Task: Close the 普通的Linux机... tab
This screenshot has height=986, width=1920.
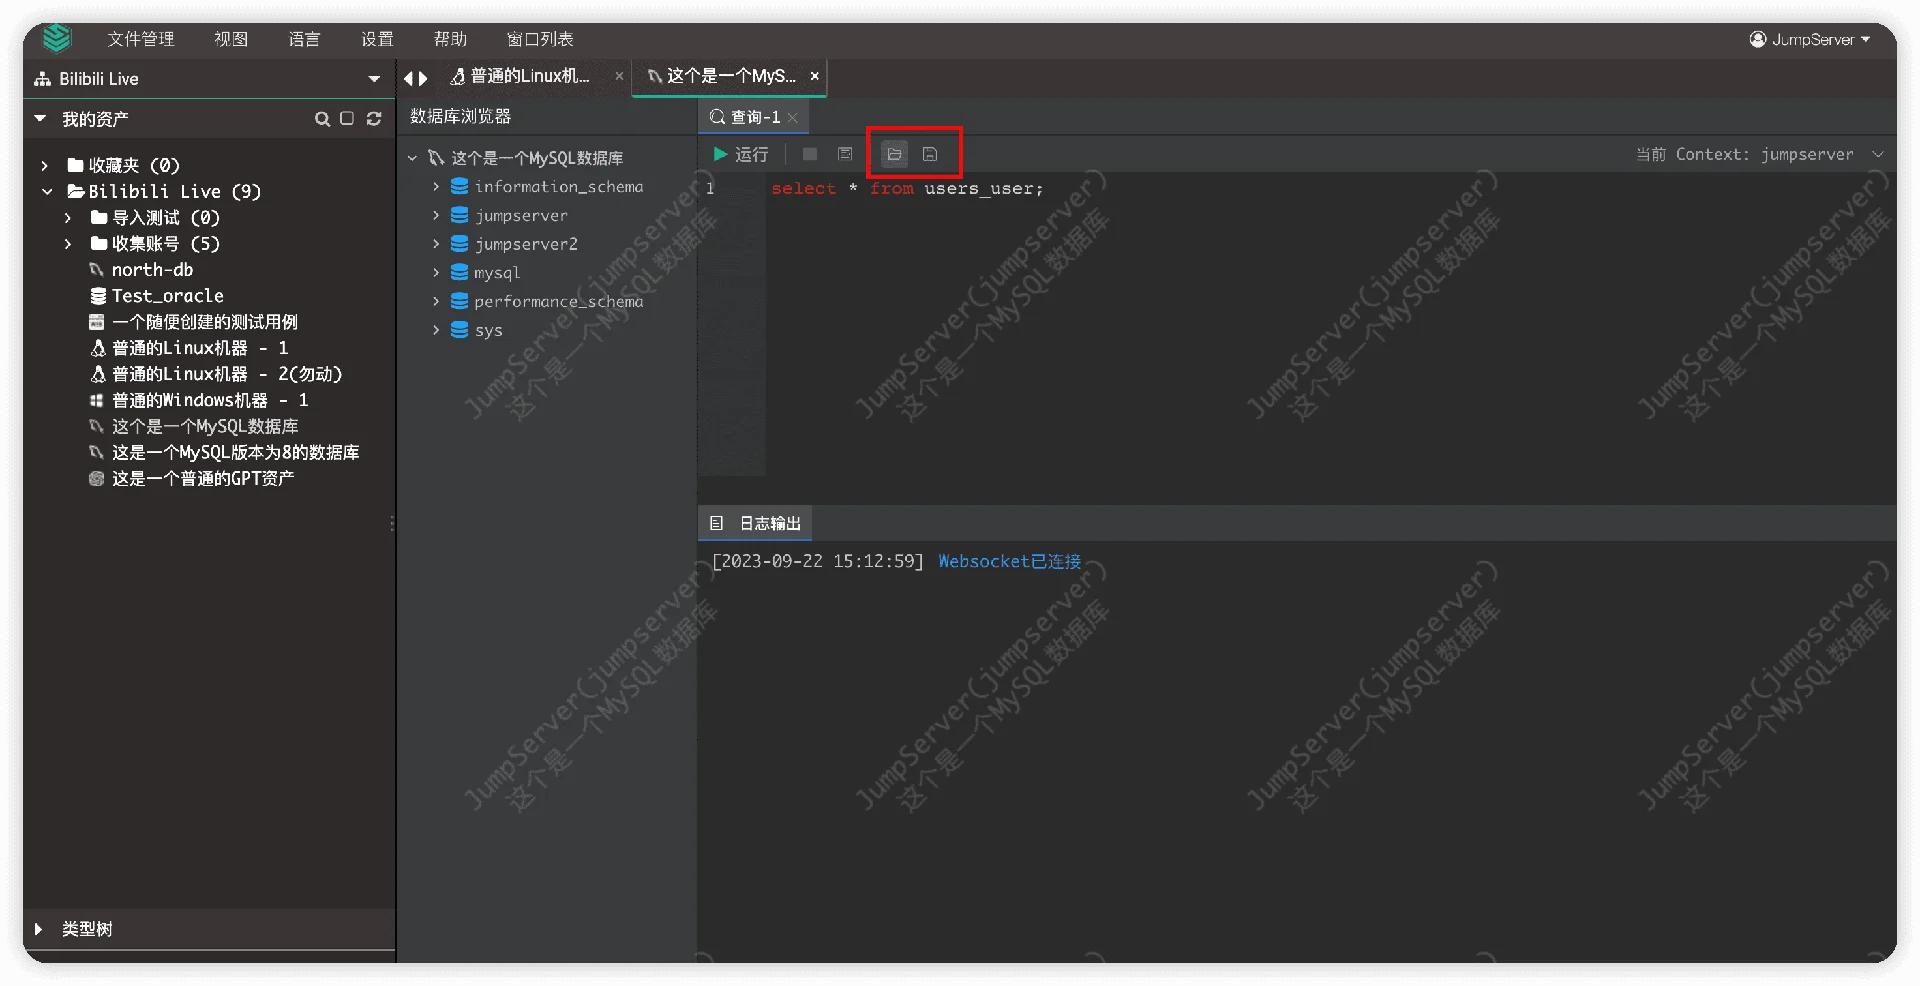Action: pos(619,76)
